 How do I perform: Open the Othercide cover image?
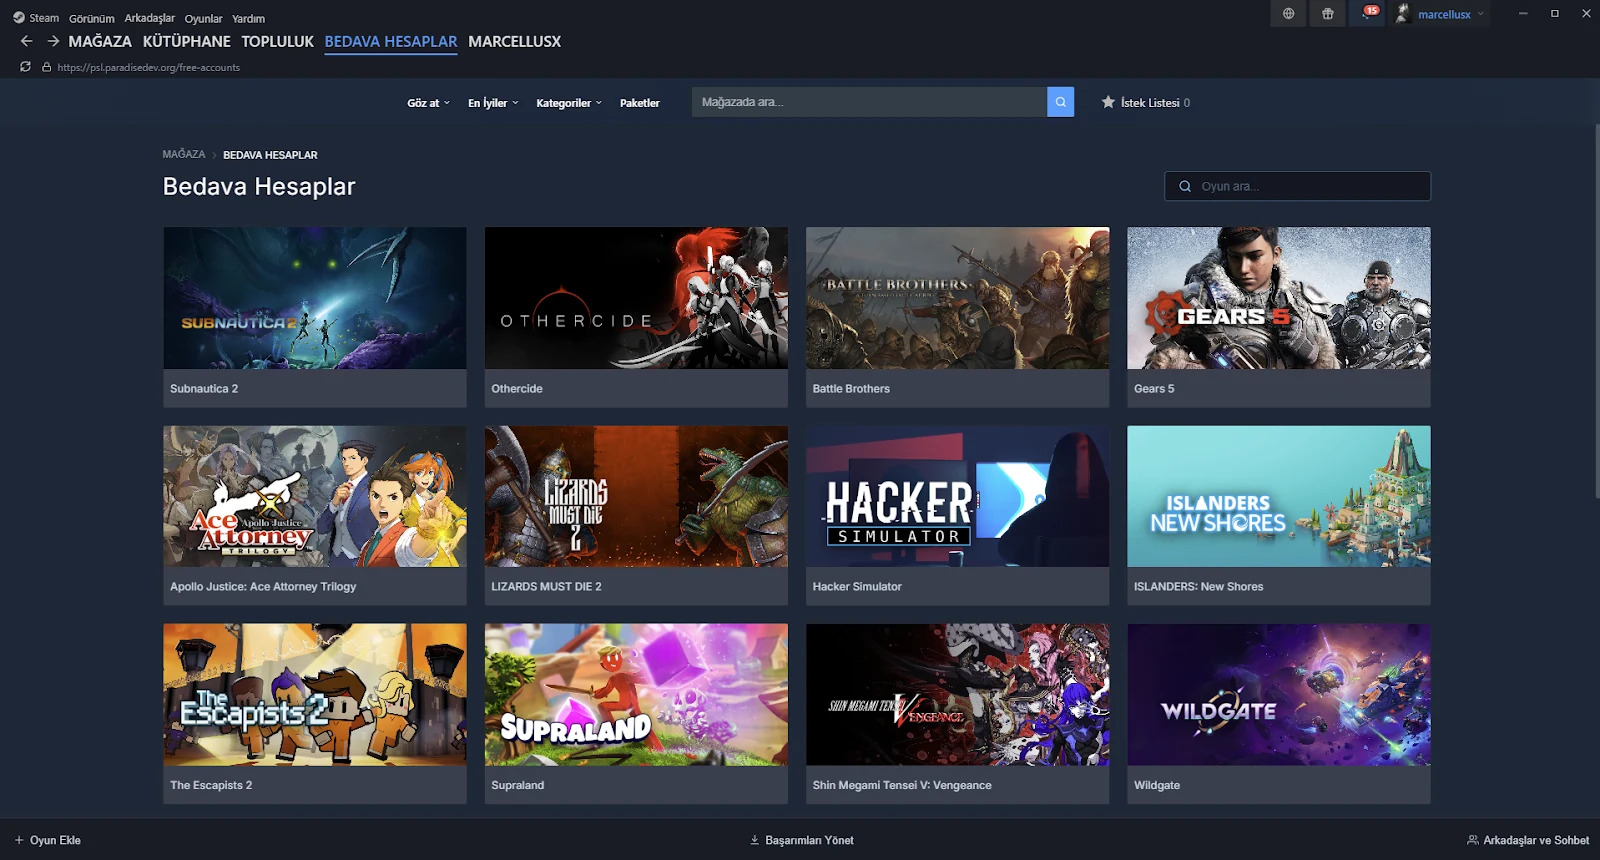click(636, 298)
